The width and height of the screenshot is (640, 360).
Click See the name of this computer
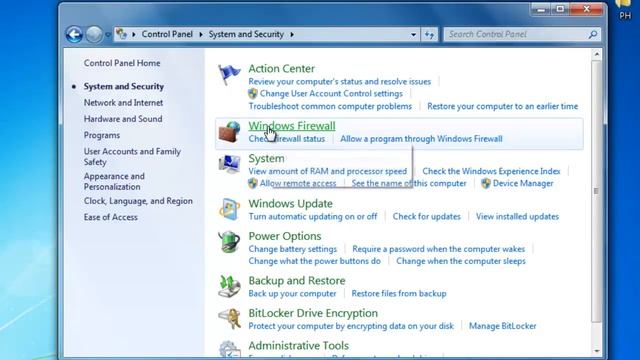pyautogui.click(x=409, y=184)
